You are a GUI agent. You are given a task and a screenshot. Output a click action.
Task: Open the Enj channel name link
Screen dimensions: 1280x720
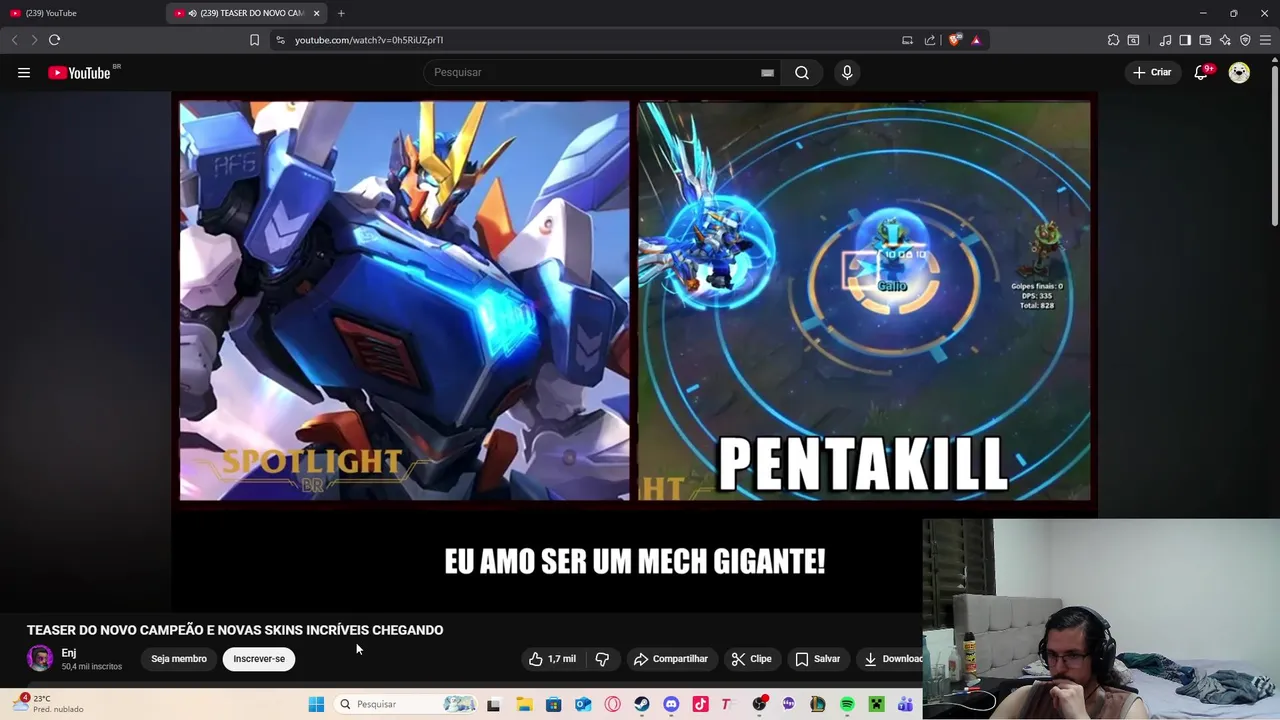(69, 653)
